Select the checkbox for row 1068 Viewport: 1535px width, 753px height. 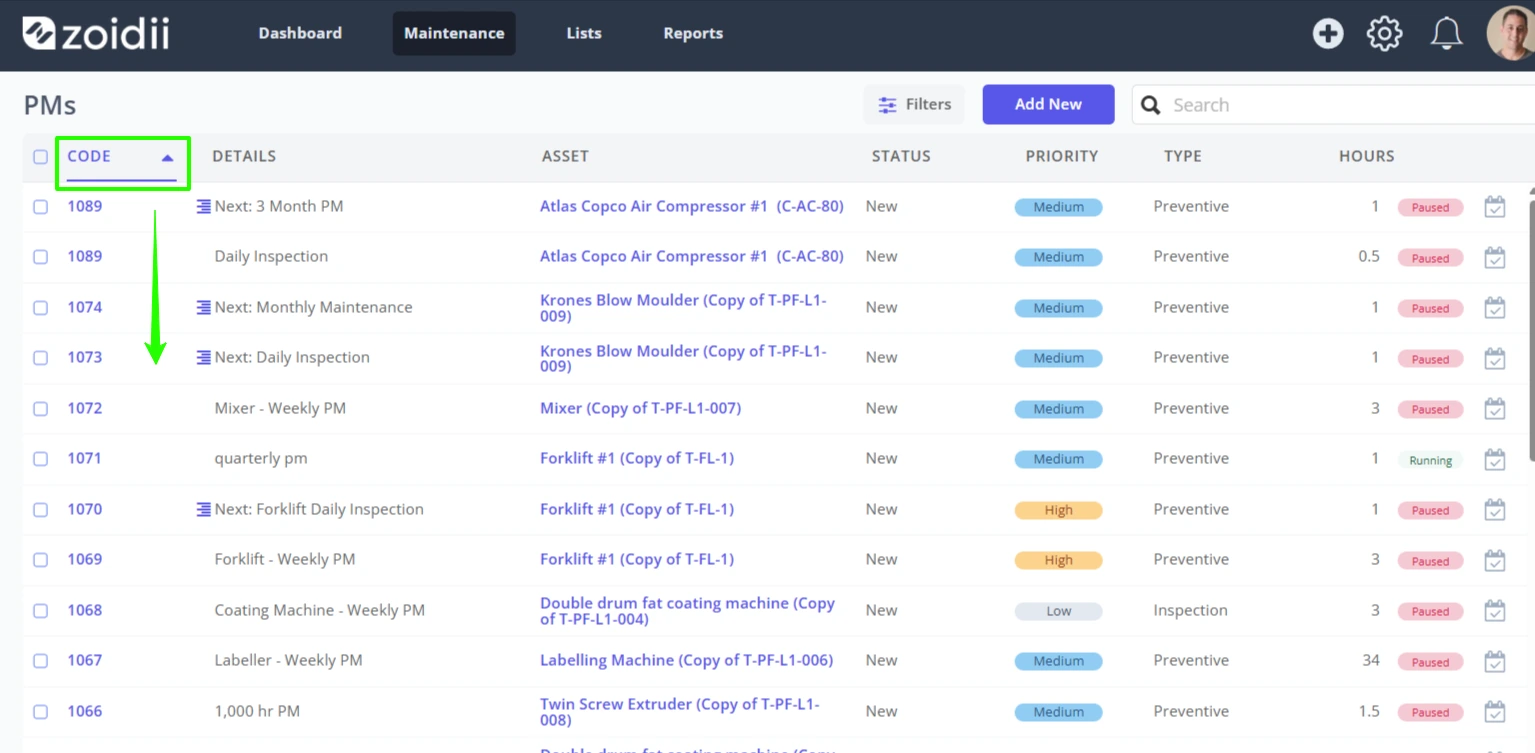(40, 610)
